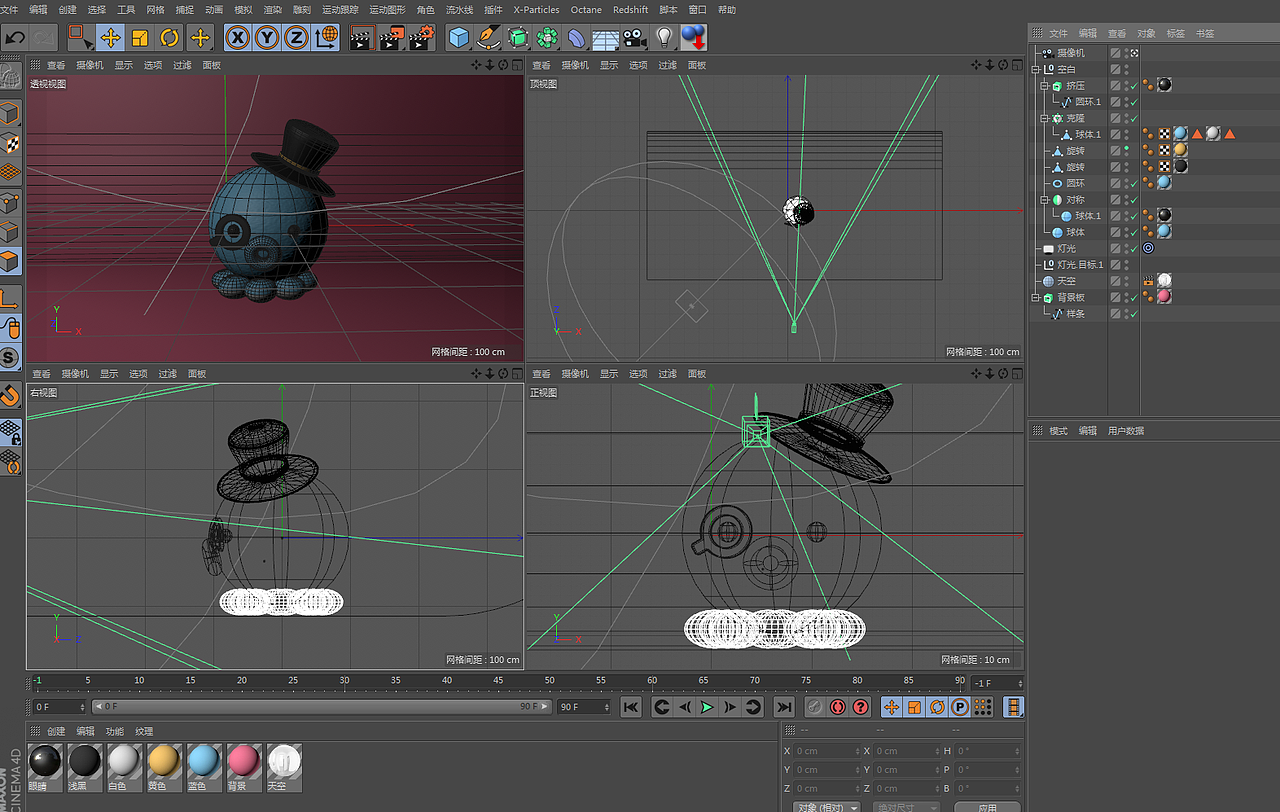The width and height of the screenshot is (1280, 812).
Task: Click the record active objects button
Action: point(815,707)
